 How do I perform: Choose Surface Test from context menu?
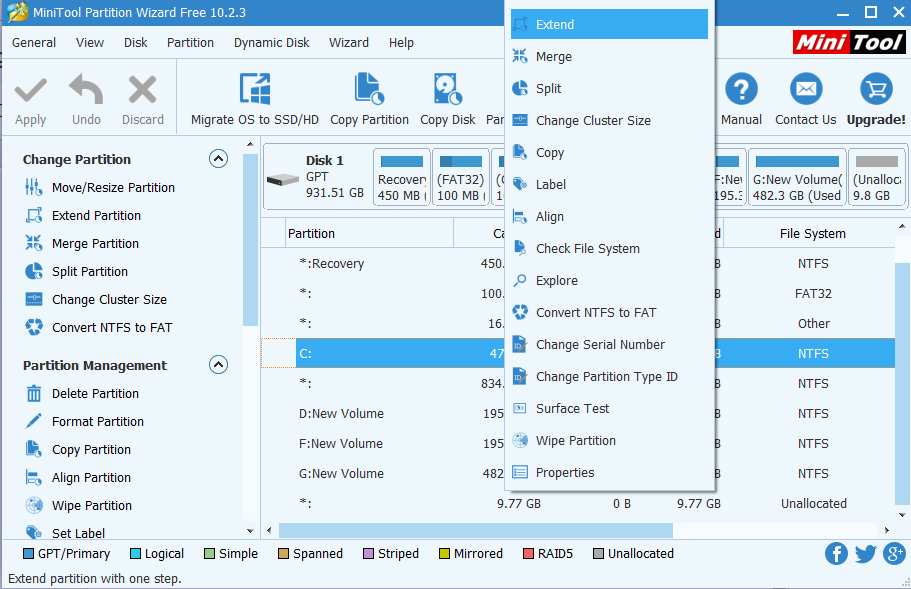575,408
